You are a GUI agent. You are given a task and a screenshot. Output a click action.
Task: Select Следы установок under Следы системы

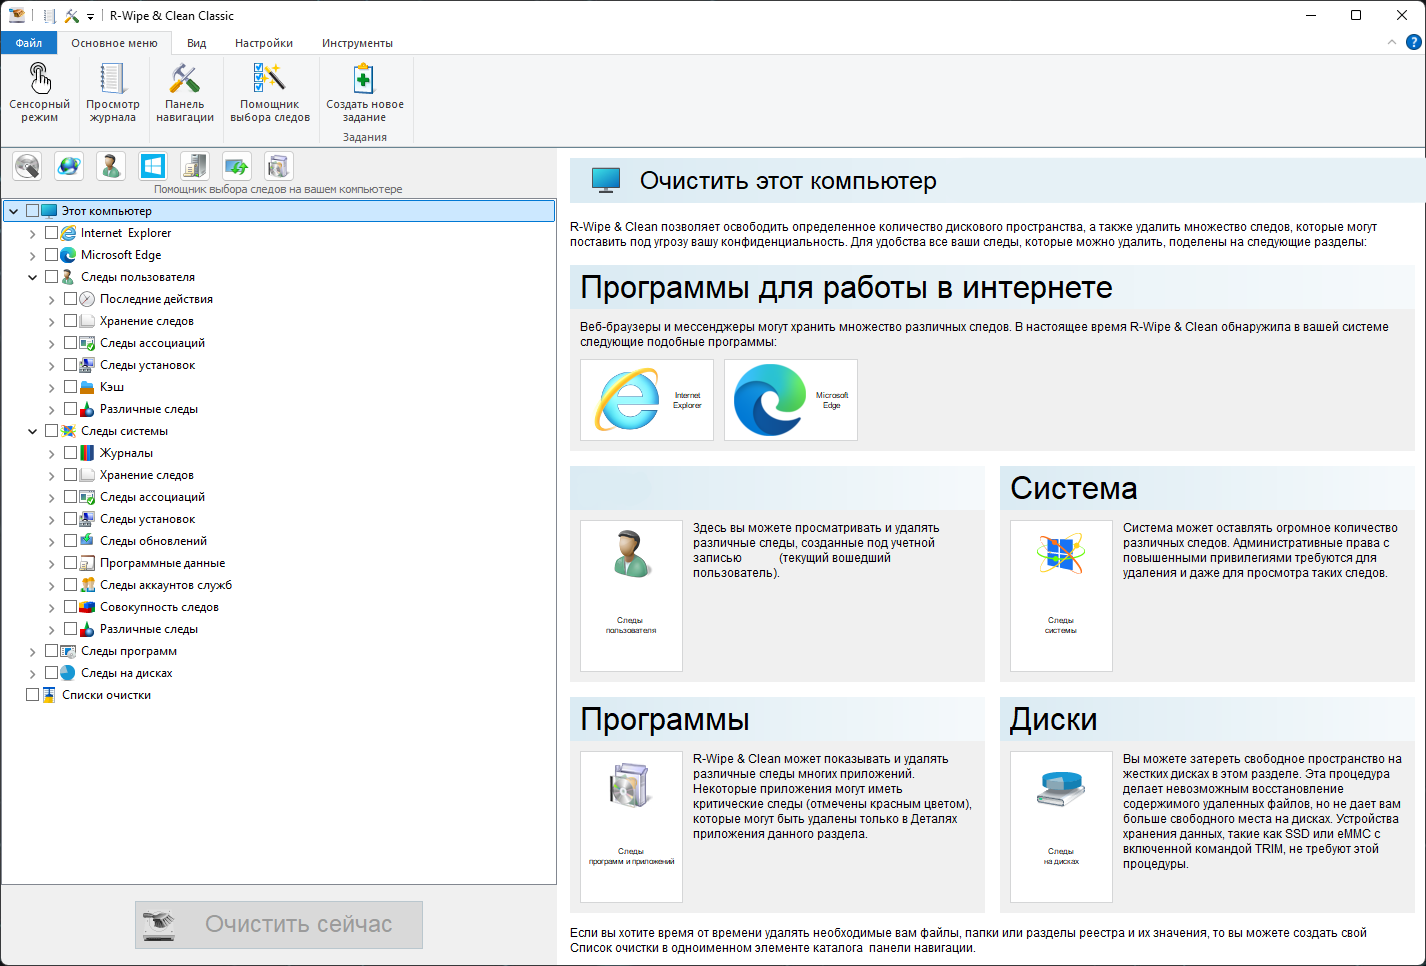click(147, 519)
